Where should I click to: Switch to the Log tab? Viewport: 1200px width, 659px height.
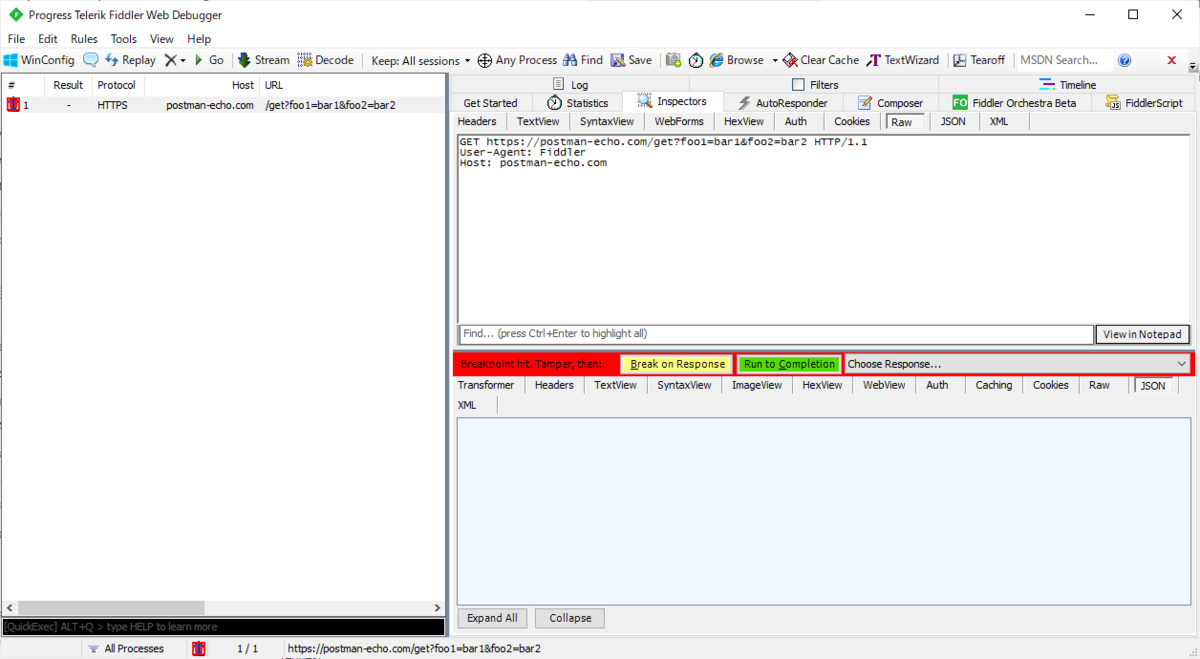point(570,85)
